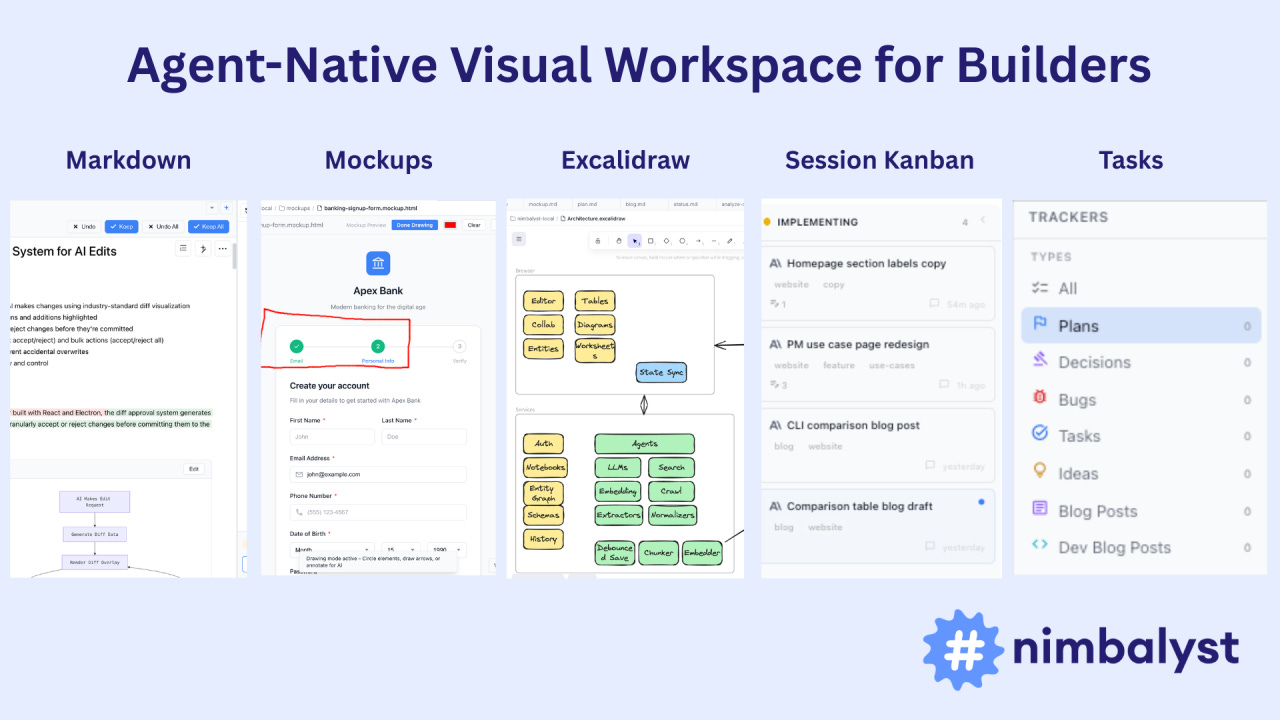Collapse the Implementing column chevron
The height and width of the screenshot is (720, 1280).
983,220
